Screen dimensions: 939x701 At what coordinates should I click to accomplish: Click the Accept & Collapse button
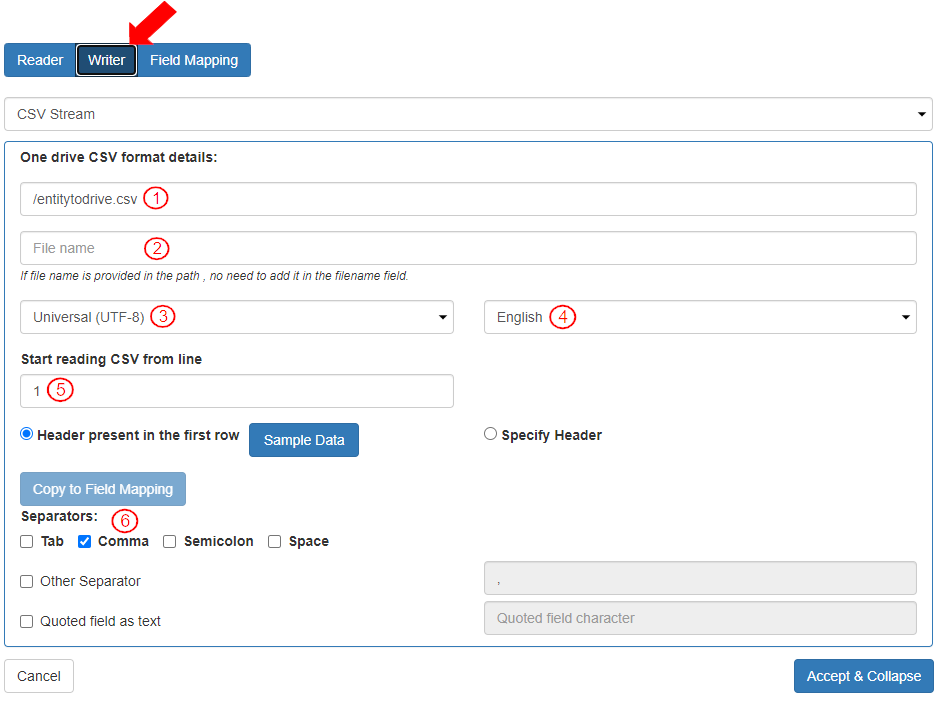pos(863,676)
